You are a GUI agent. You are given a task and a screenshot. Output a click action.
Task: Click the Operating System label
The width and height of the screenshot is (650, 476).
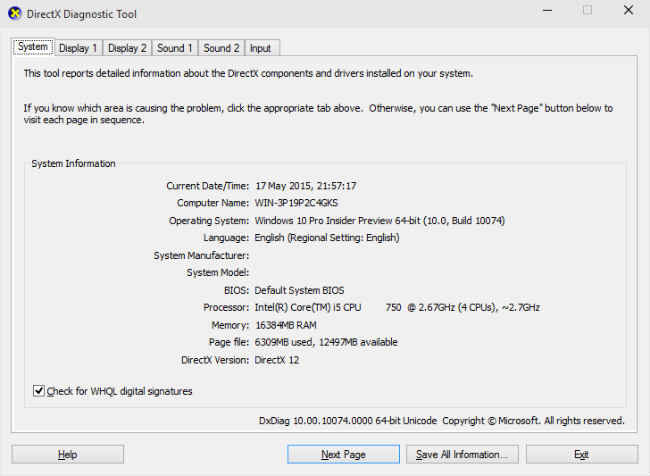point(209,220)
